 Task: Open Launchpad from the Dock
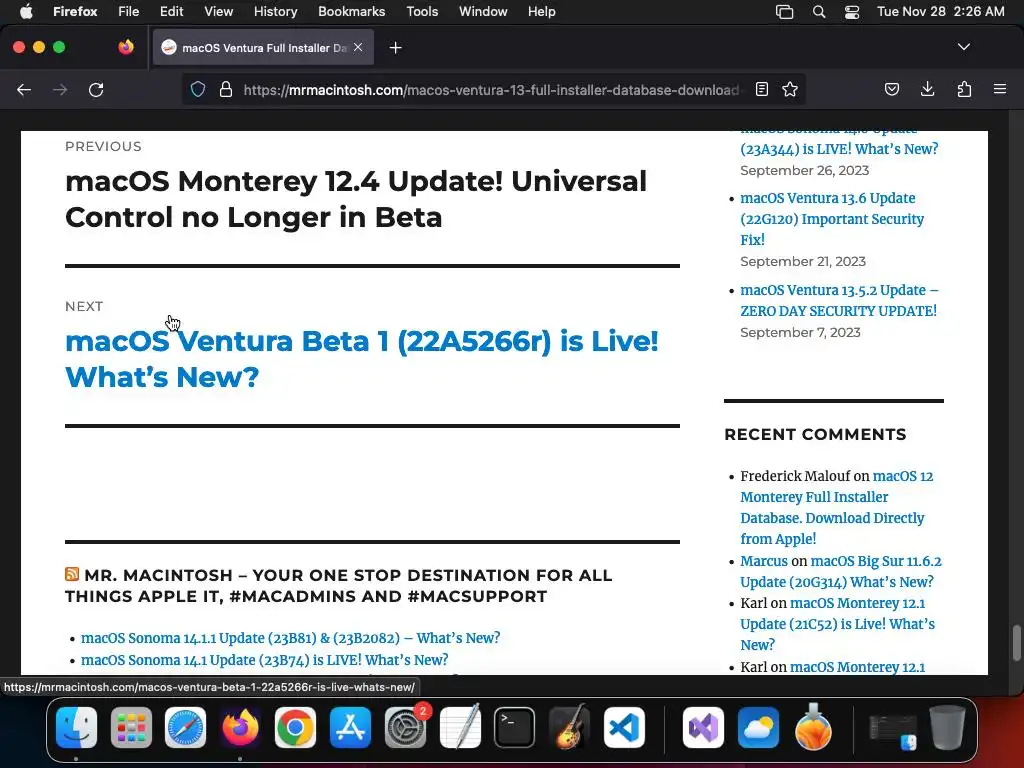click(x=131, y=728)
